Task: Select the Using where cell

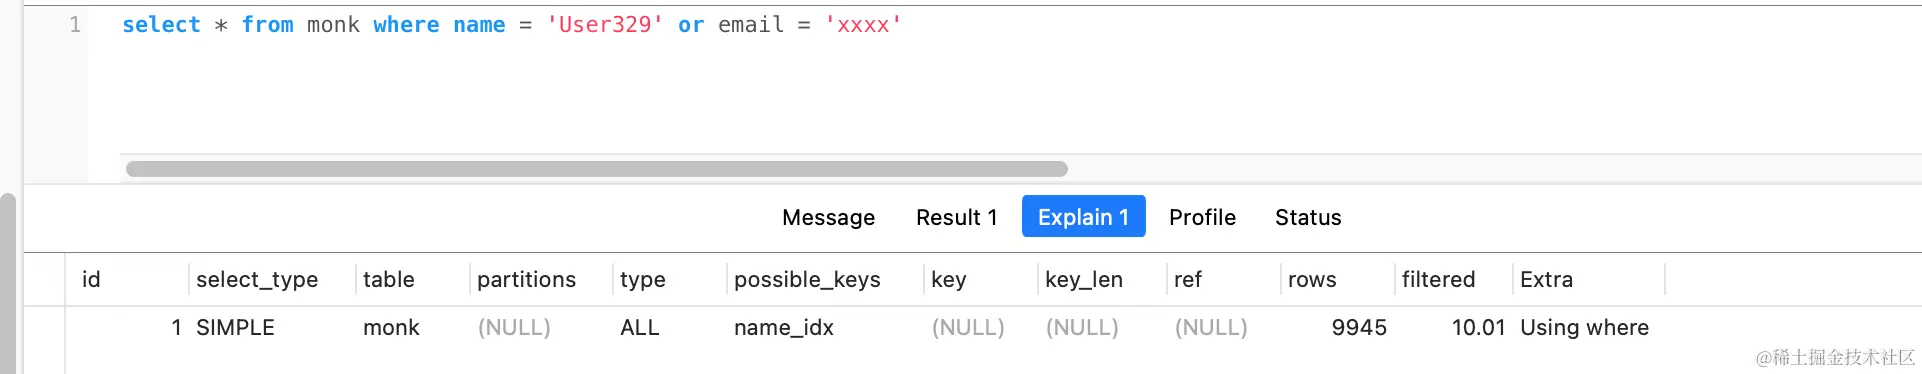Action: (x=1584, y=328)
